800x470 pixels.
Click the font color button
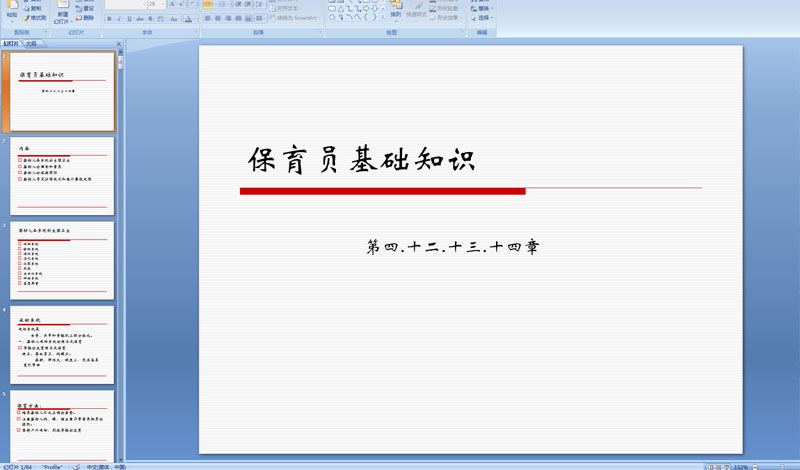coord(188,19)
